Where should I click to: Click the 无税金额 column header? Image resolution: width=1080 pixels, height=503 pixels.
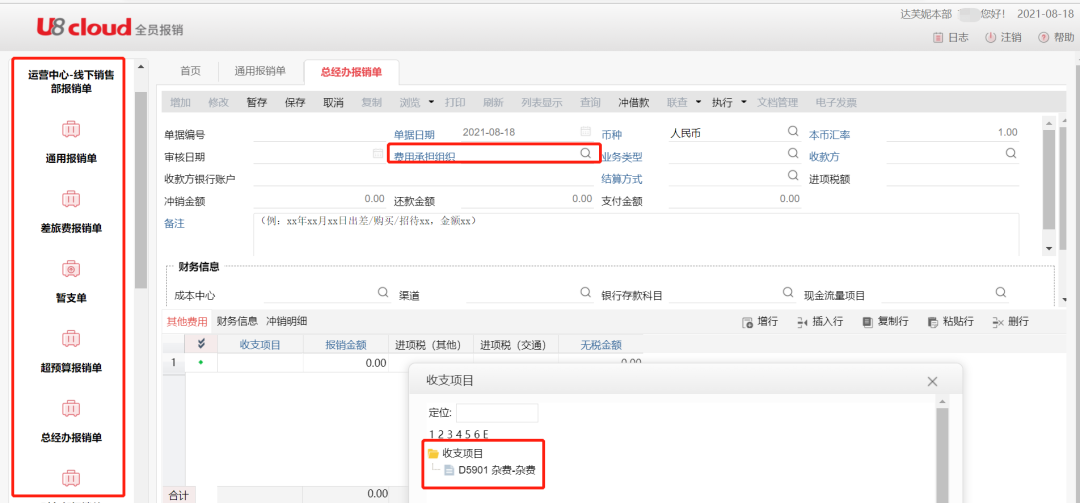point(601,345)
